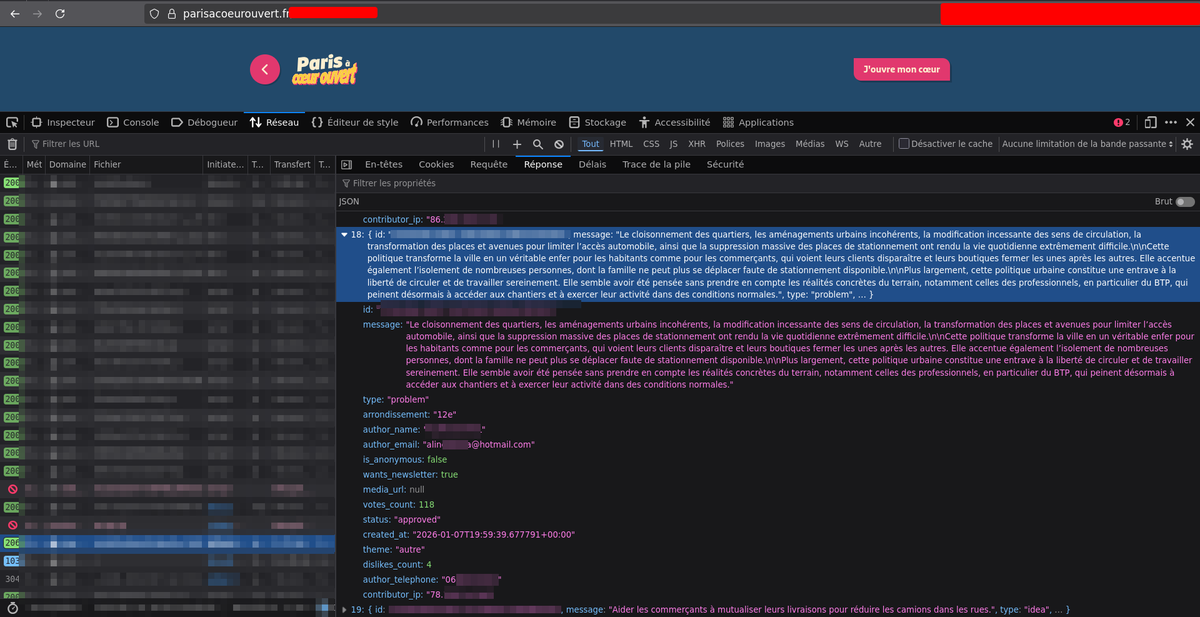
Task: Select arrondissement "12e" value
Action: (x=444, y=414)
